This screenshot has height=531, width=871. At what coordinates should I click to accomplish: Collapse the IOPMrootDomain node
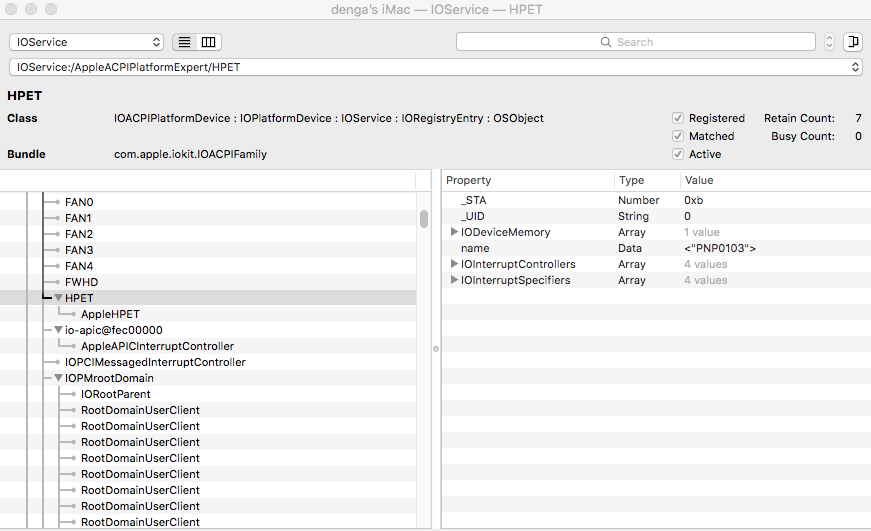point(58,378)
